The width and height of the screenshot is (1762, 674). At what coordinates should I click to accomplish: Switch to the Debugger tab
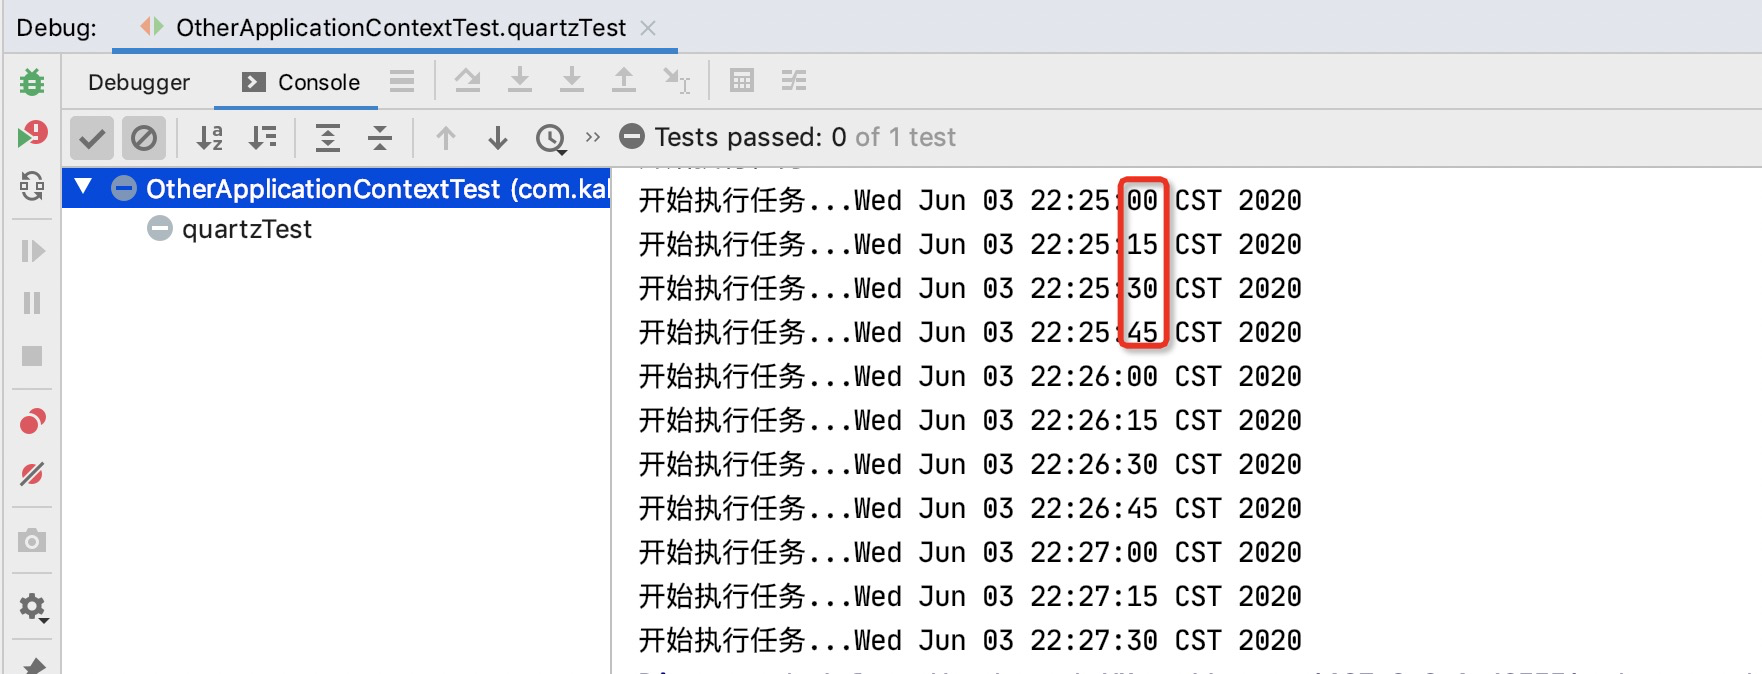tap(139, 82)
